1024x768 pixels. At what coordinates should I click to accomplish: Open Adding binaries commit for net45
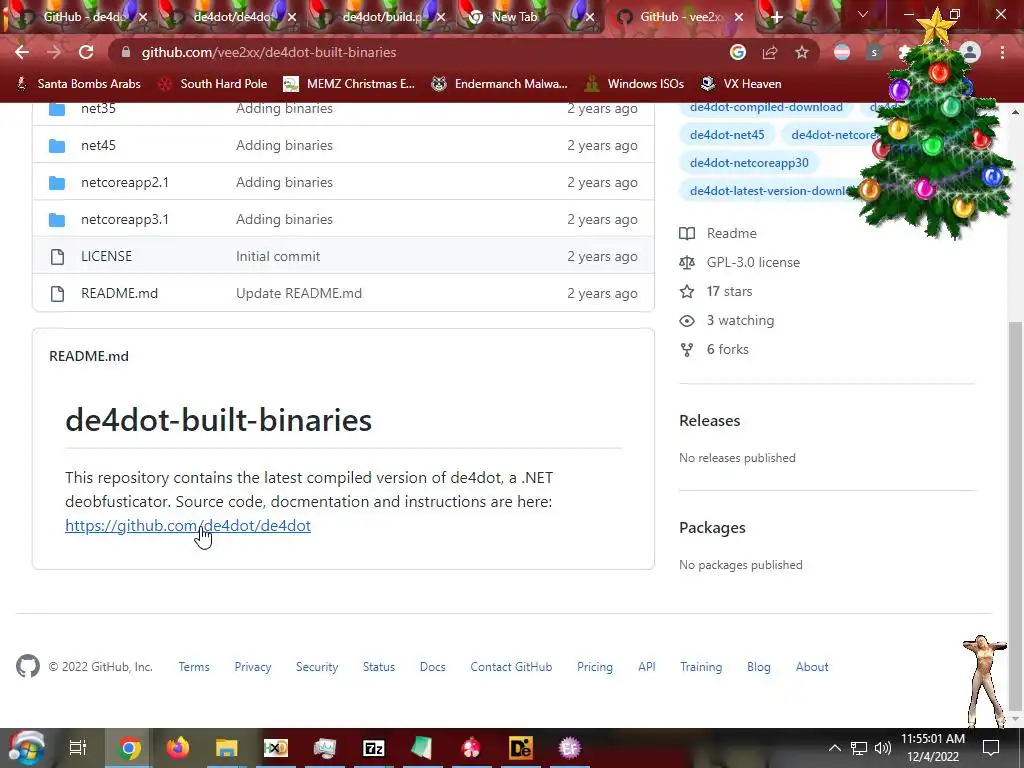coord(284,145)
